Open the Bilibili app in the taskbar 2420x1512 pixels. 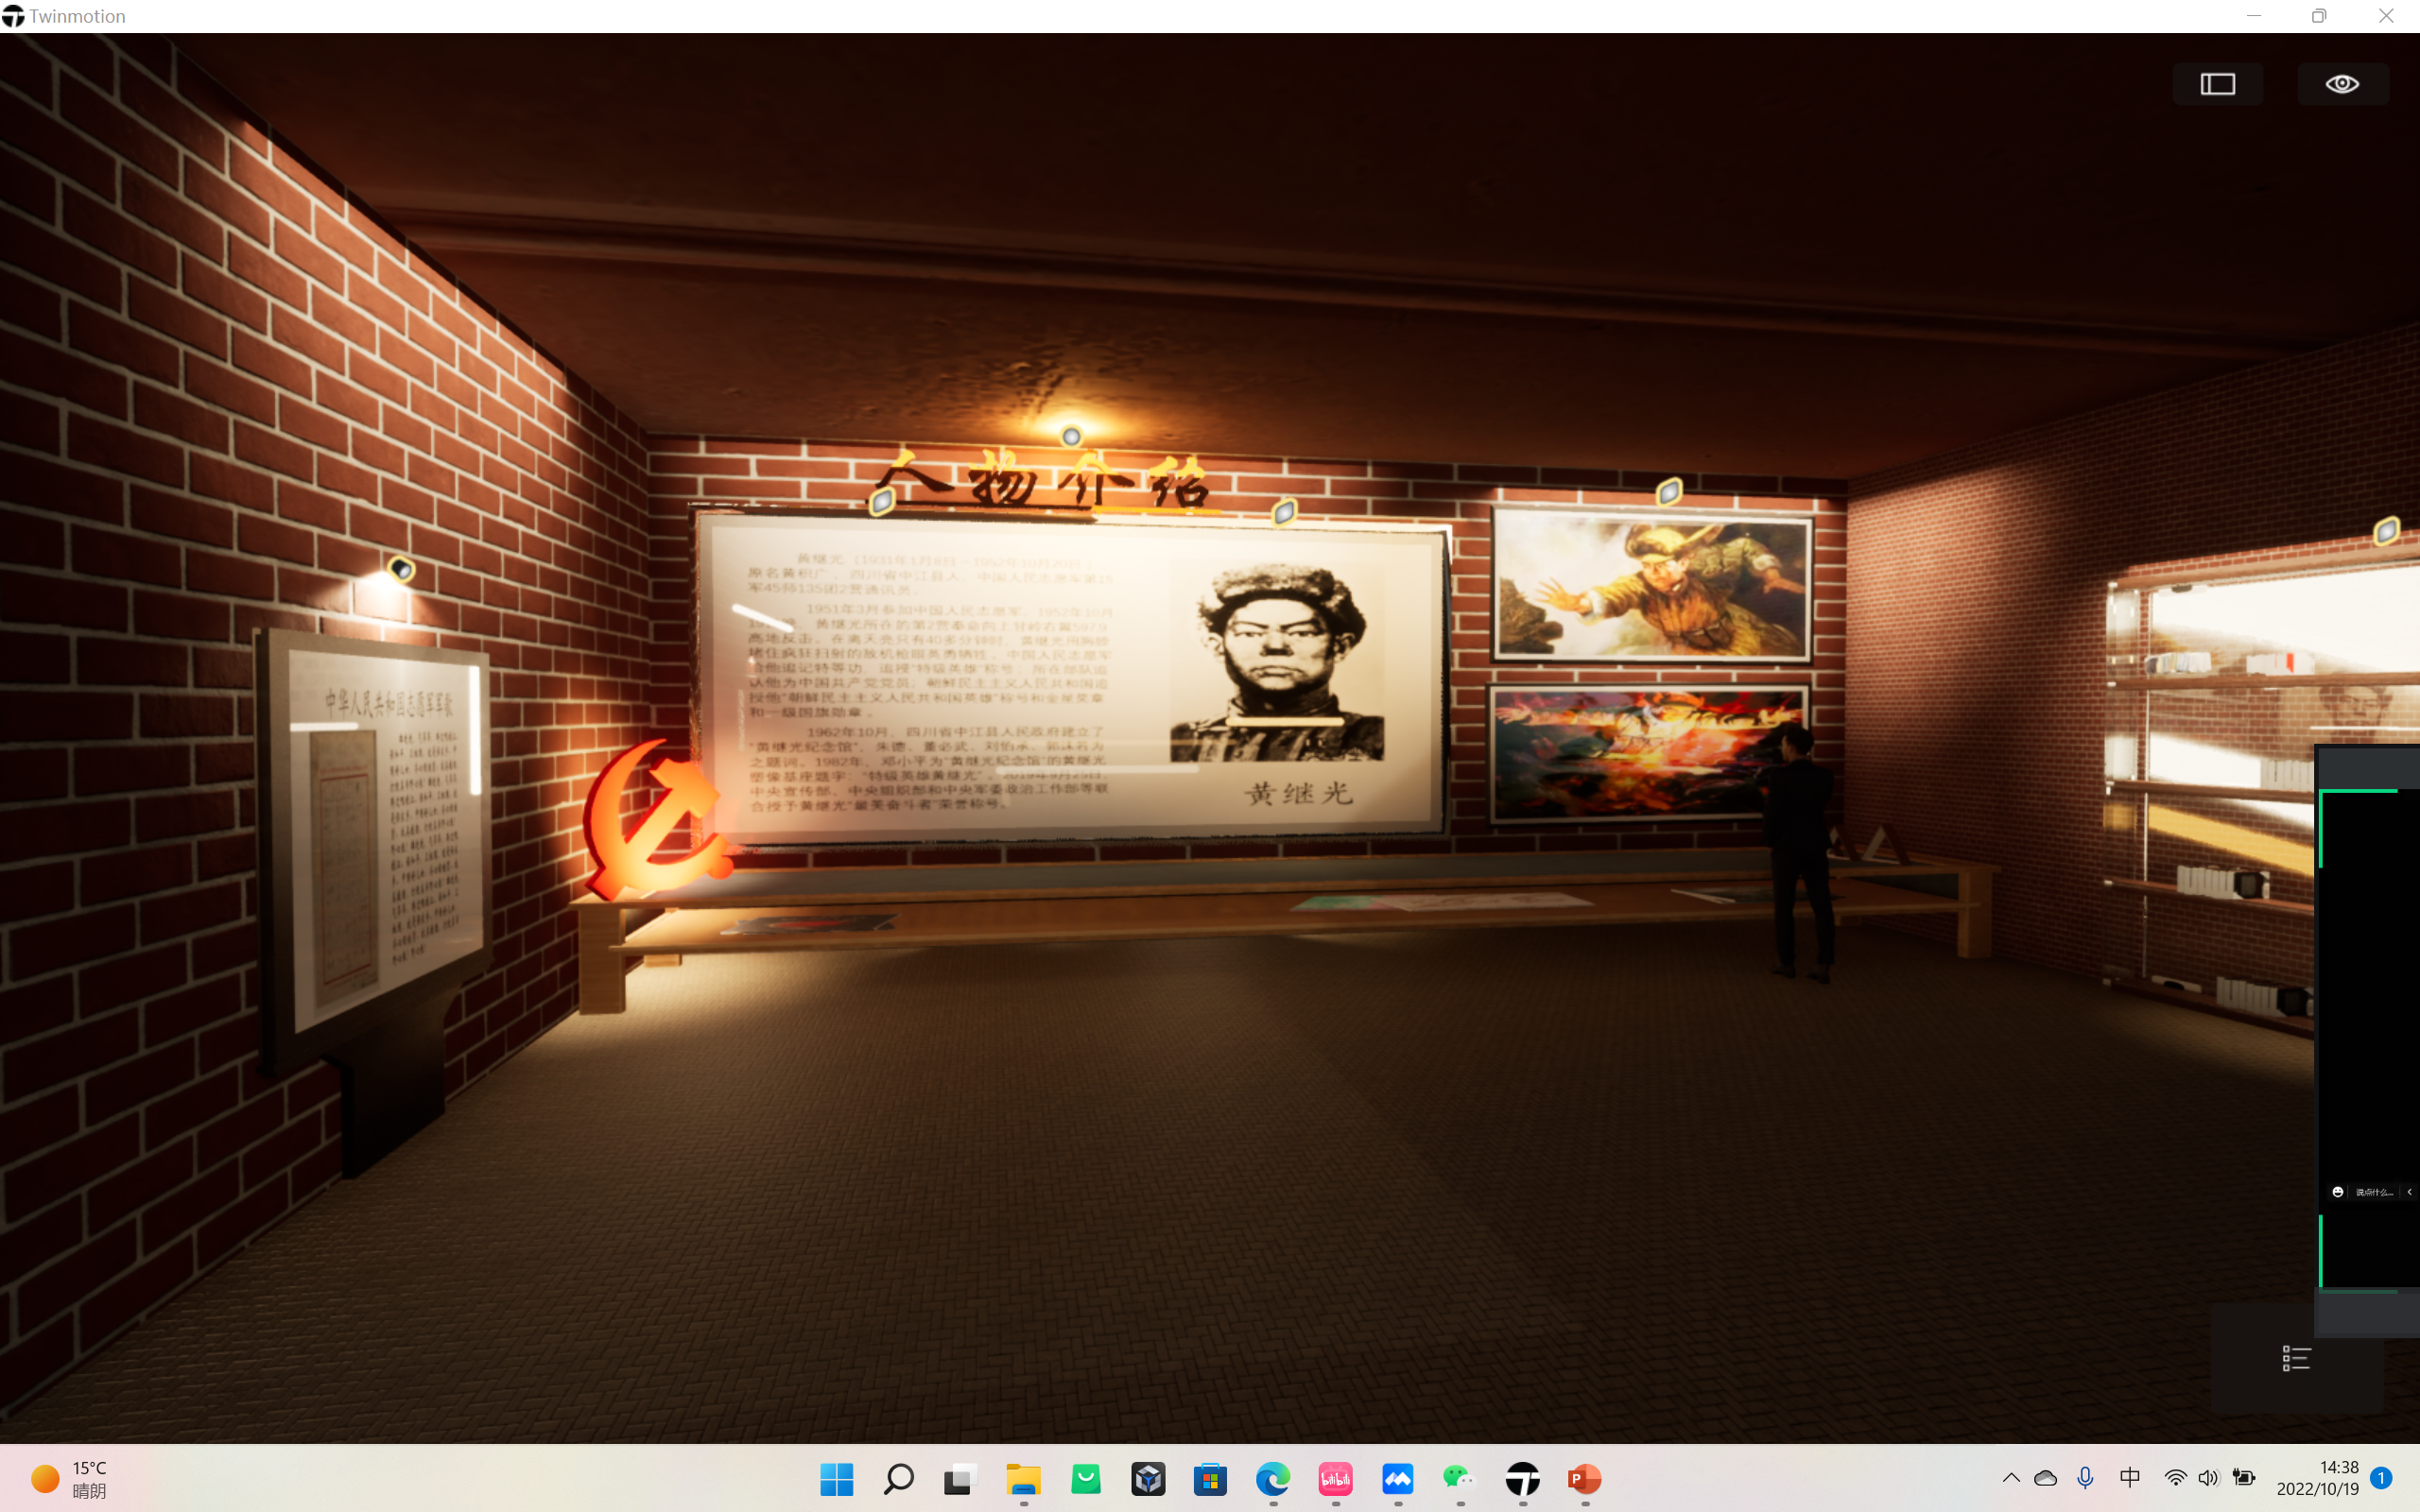(x=1335, y=1479)
